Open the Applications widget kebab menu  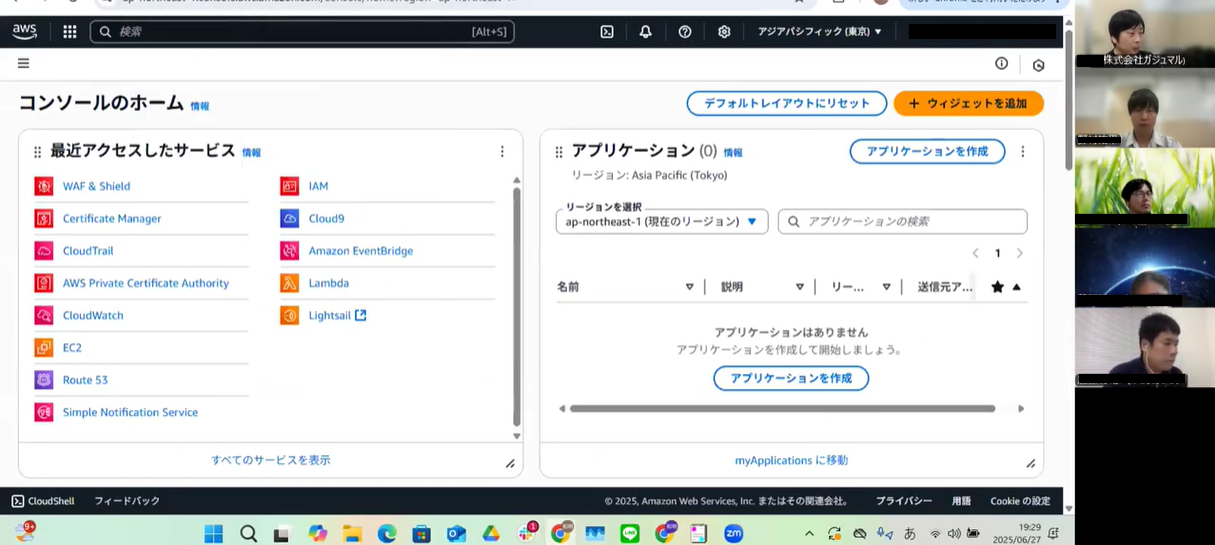click(x=1022, y=152)
